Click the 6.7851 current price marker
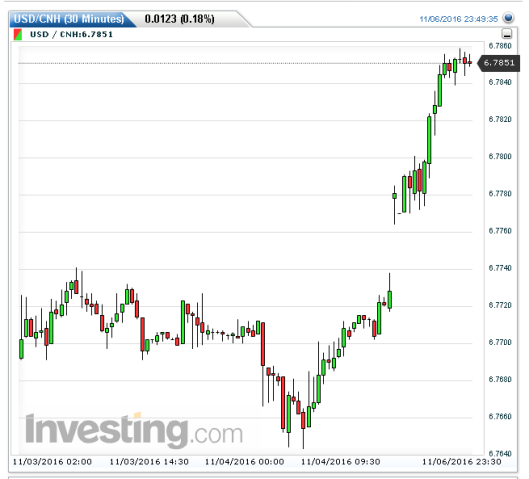529x479 pixels. [499, 63]
